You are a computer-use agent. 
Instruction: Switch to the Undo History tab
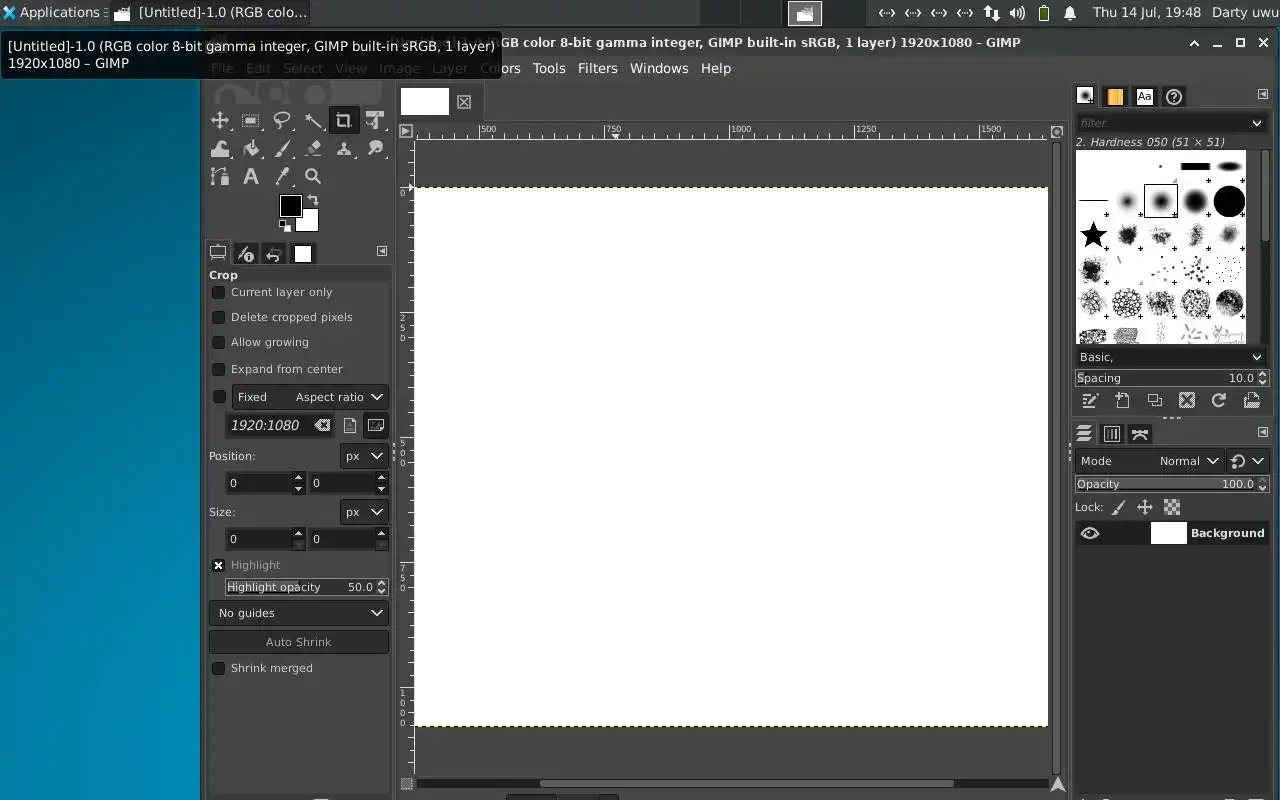274,254
